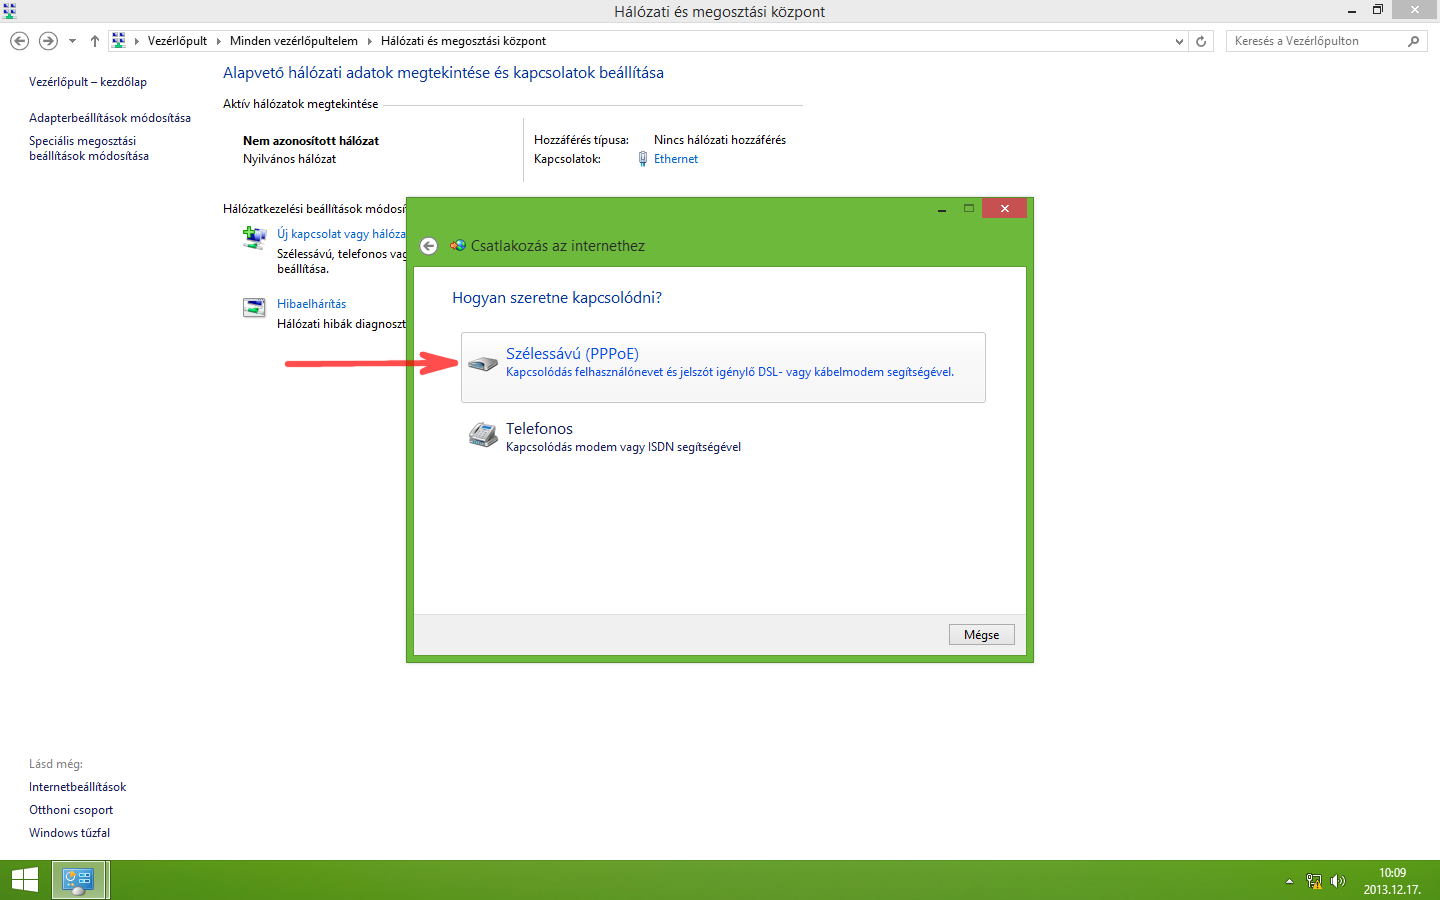Screen dimensions: 1440x900
Task: Refresh the page with the refresh icon
Action: [x=1199, y=41]
